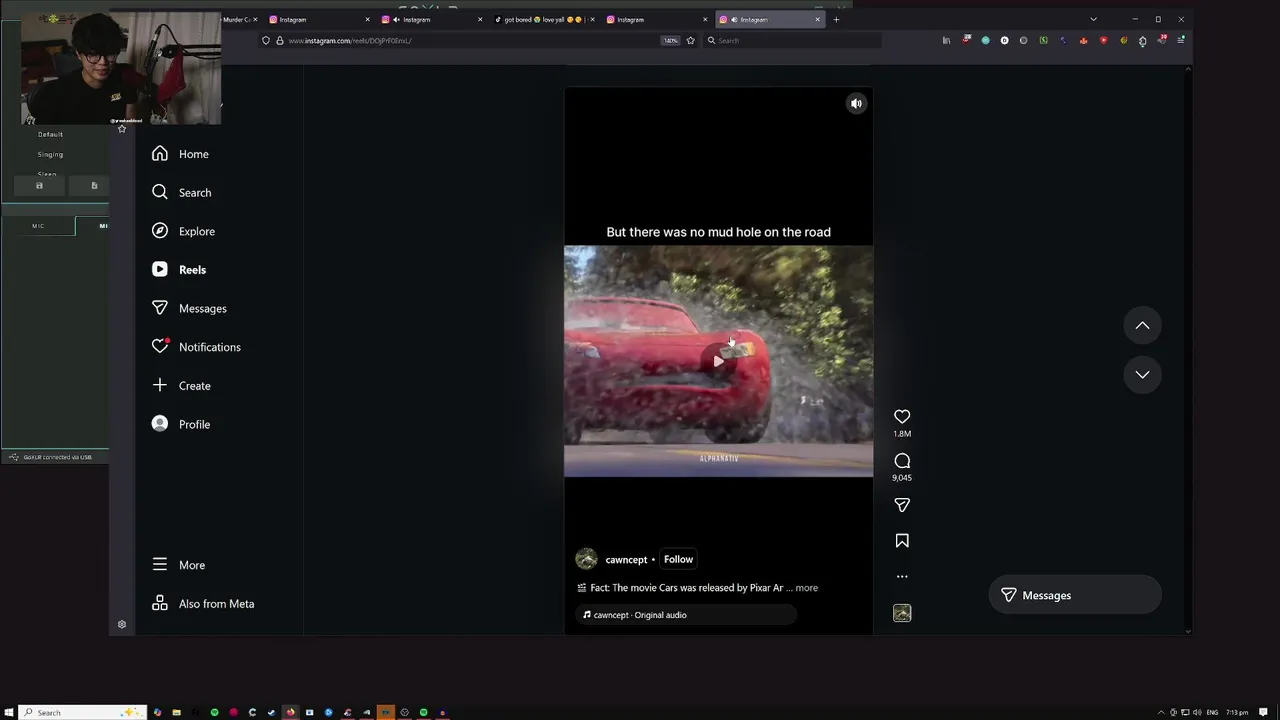Go to the previous reel with up arrow
1280x720 pixels.
(x=1142, y=326)
